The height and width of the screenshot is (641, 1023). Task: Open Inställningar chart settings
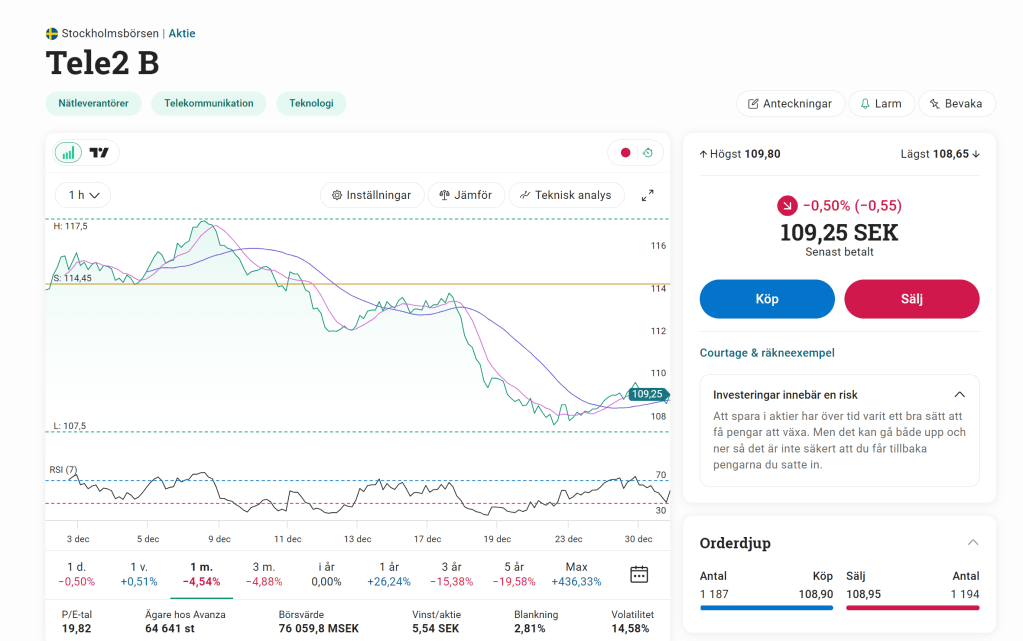[x=372, y=195]
